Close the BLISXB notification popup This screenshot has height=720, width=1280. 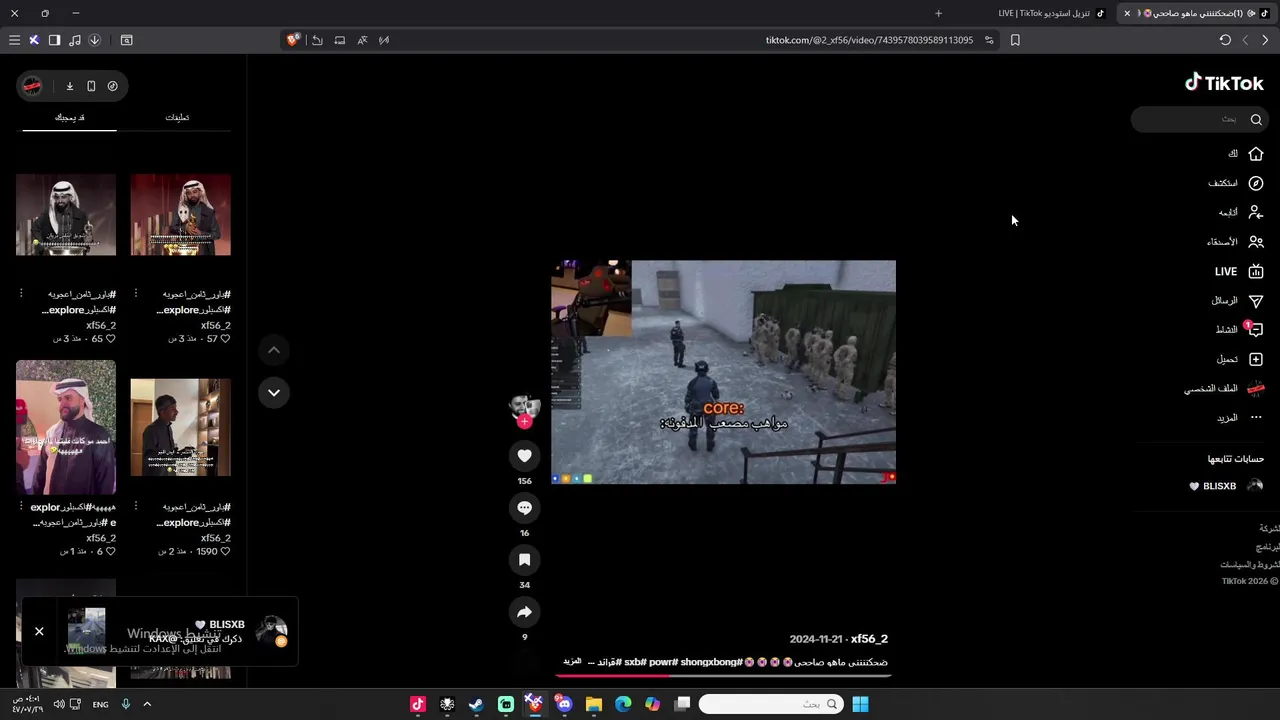39,631
